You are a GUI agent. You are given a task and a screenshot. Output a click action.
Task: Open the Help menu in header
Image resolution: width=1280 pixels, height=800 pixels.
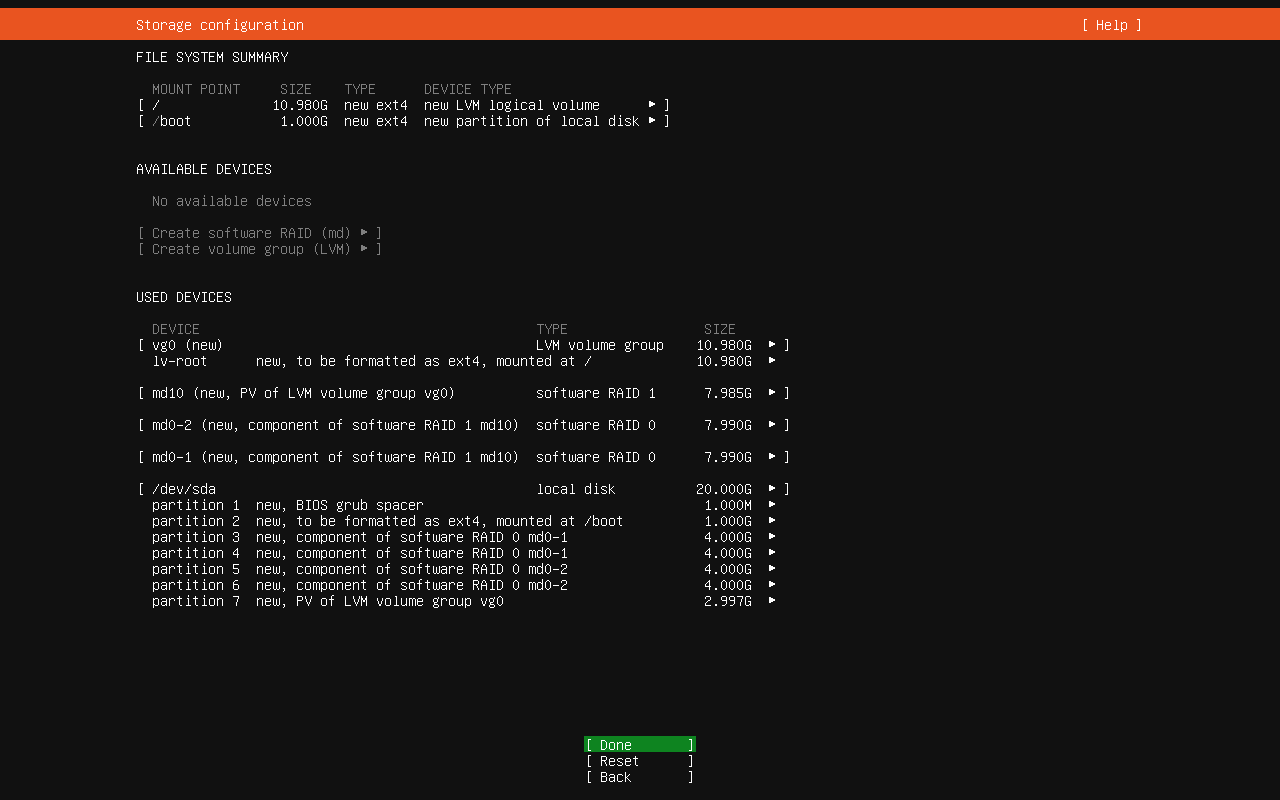coord(1111,25)
